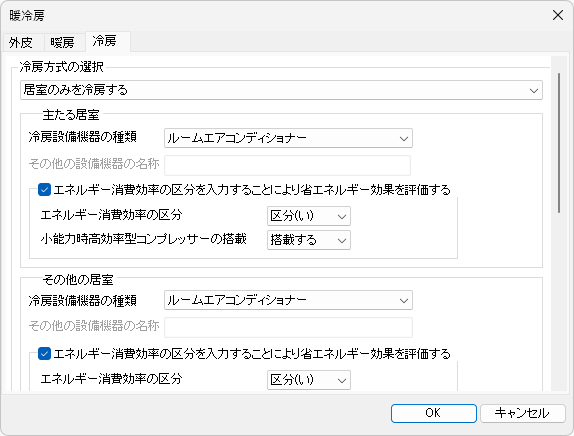The height and width of the screenshot is (436, 574).
Task: Click chevron arrow on second ルームエアコンディショナー combo box
Action: tap(404, 301)
